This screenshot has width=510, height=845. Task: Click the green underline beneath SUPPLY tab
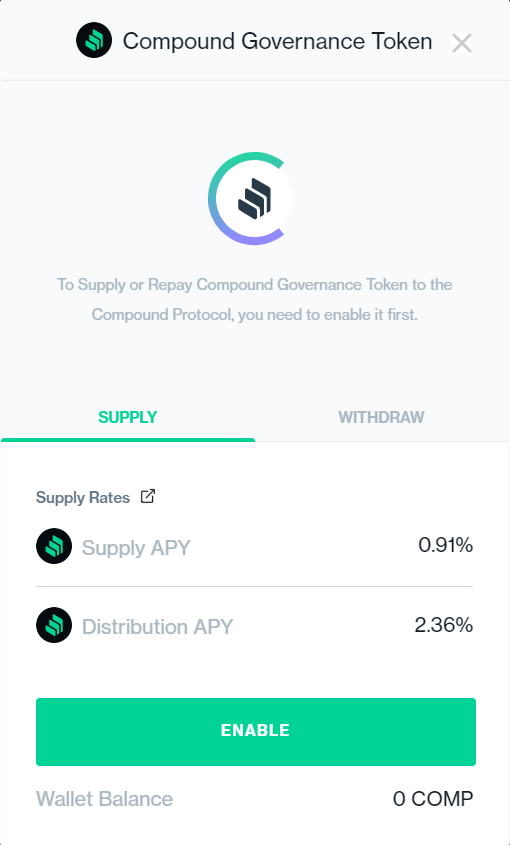tap(128, 440)
